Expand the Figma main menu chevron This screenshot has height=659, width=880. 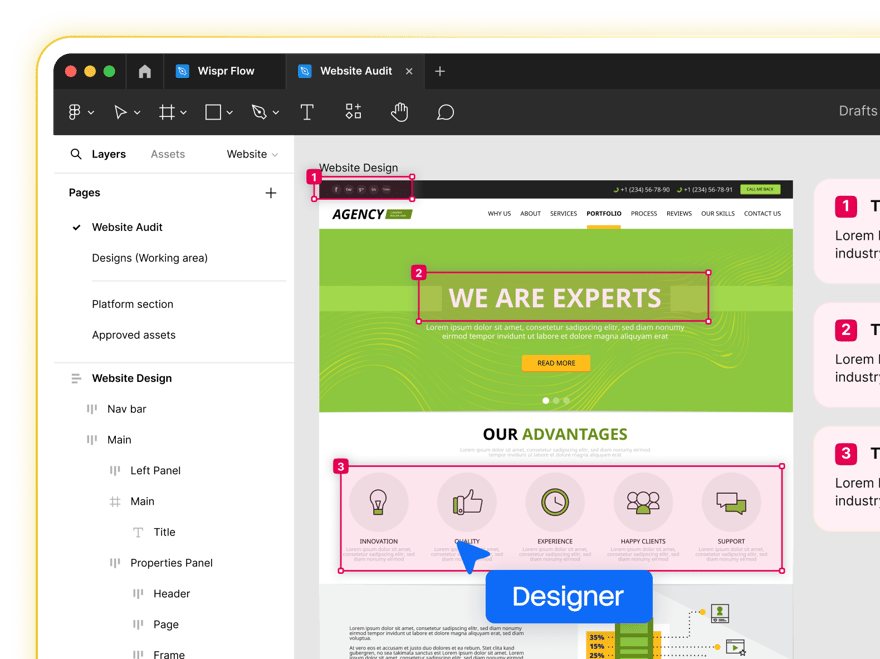coord(91,113)
